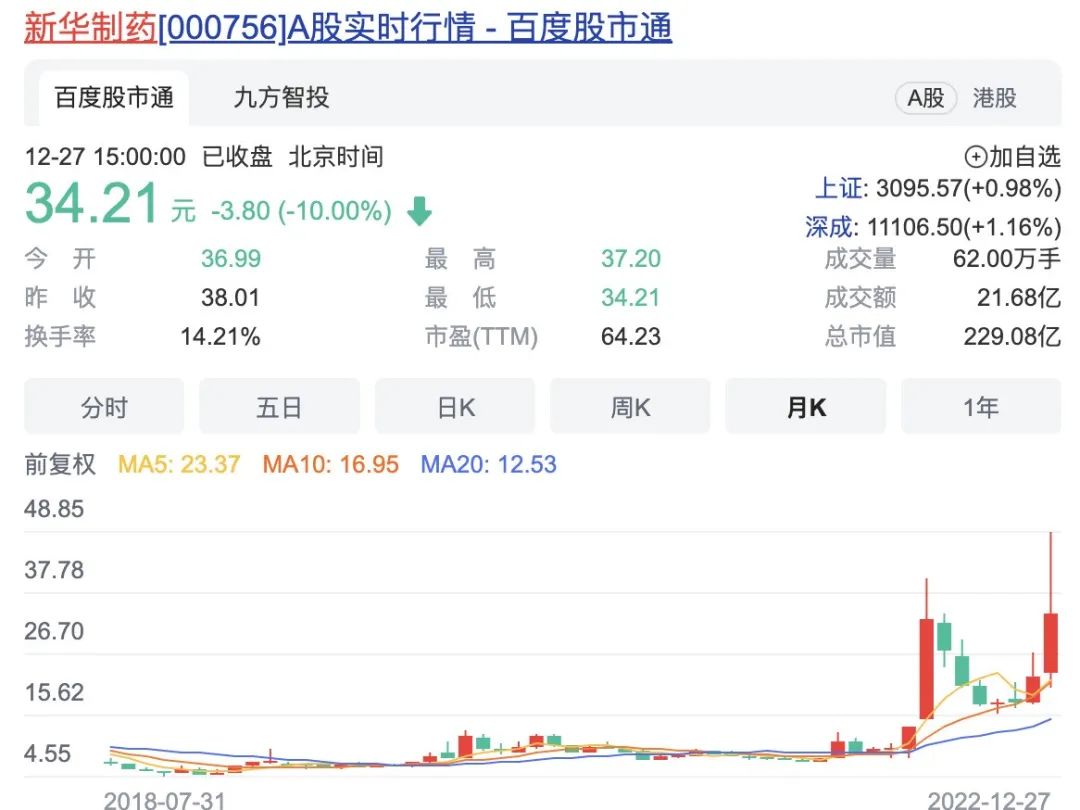1080x810 pixels.
Task: Open the 新华制药 A股实时行情 title link
Action: coord(348,28)
